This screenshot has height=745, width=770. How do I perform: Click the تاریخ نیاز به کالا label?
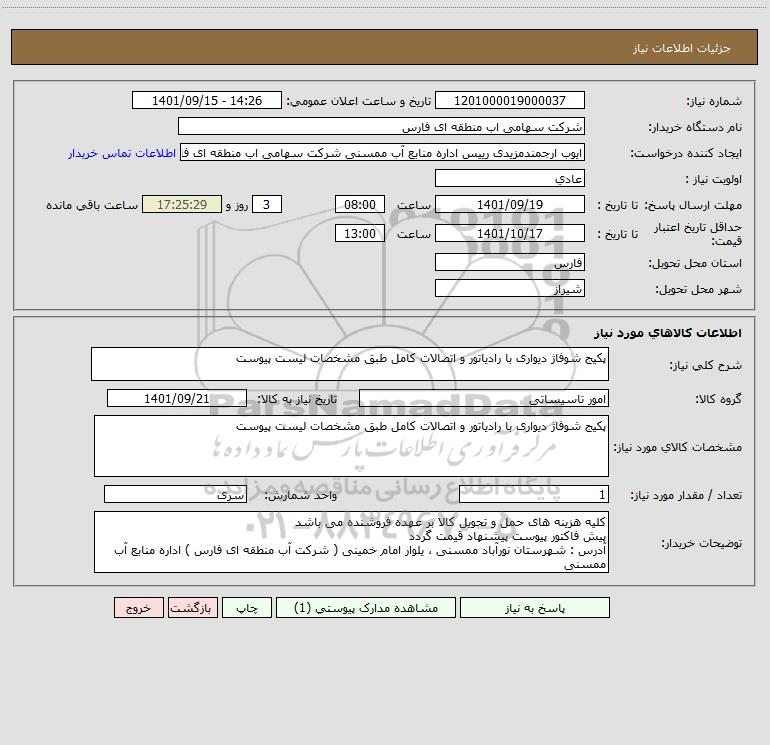pyautogui.click(x=298, y=399)
